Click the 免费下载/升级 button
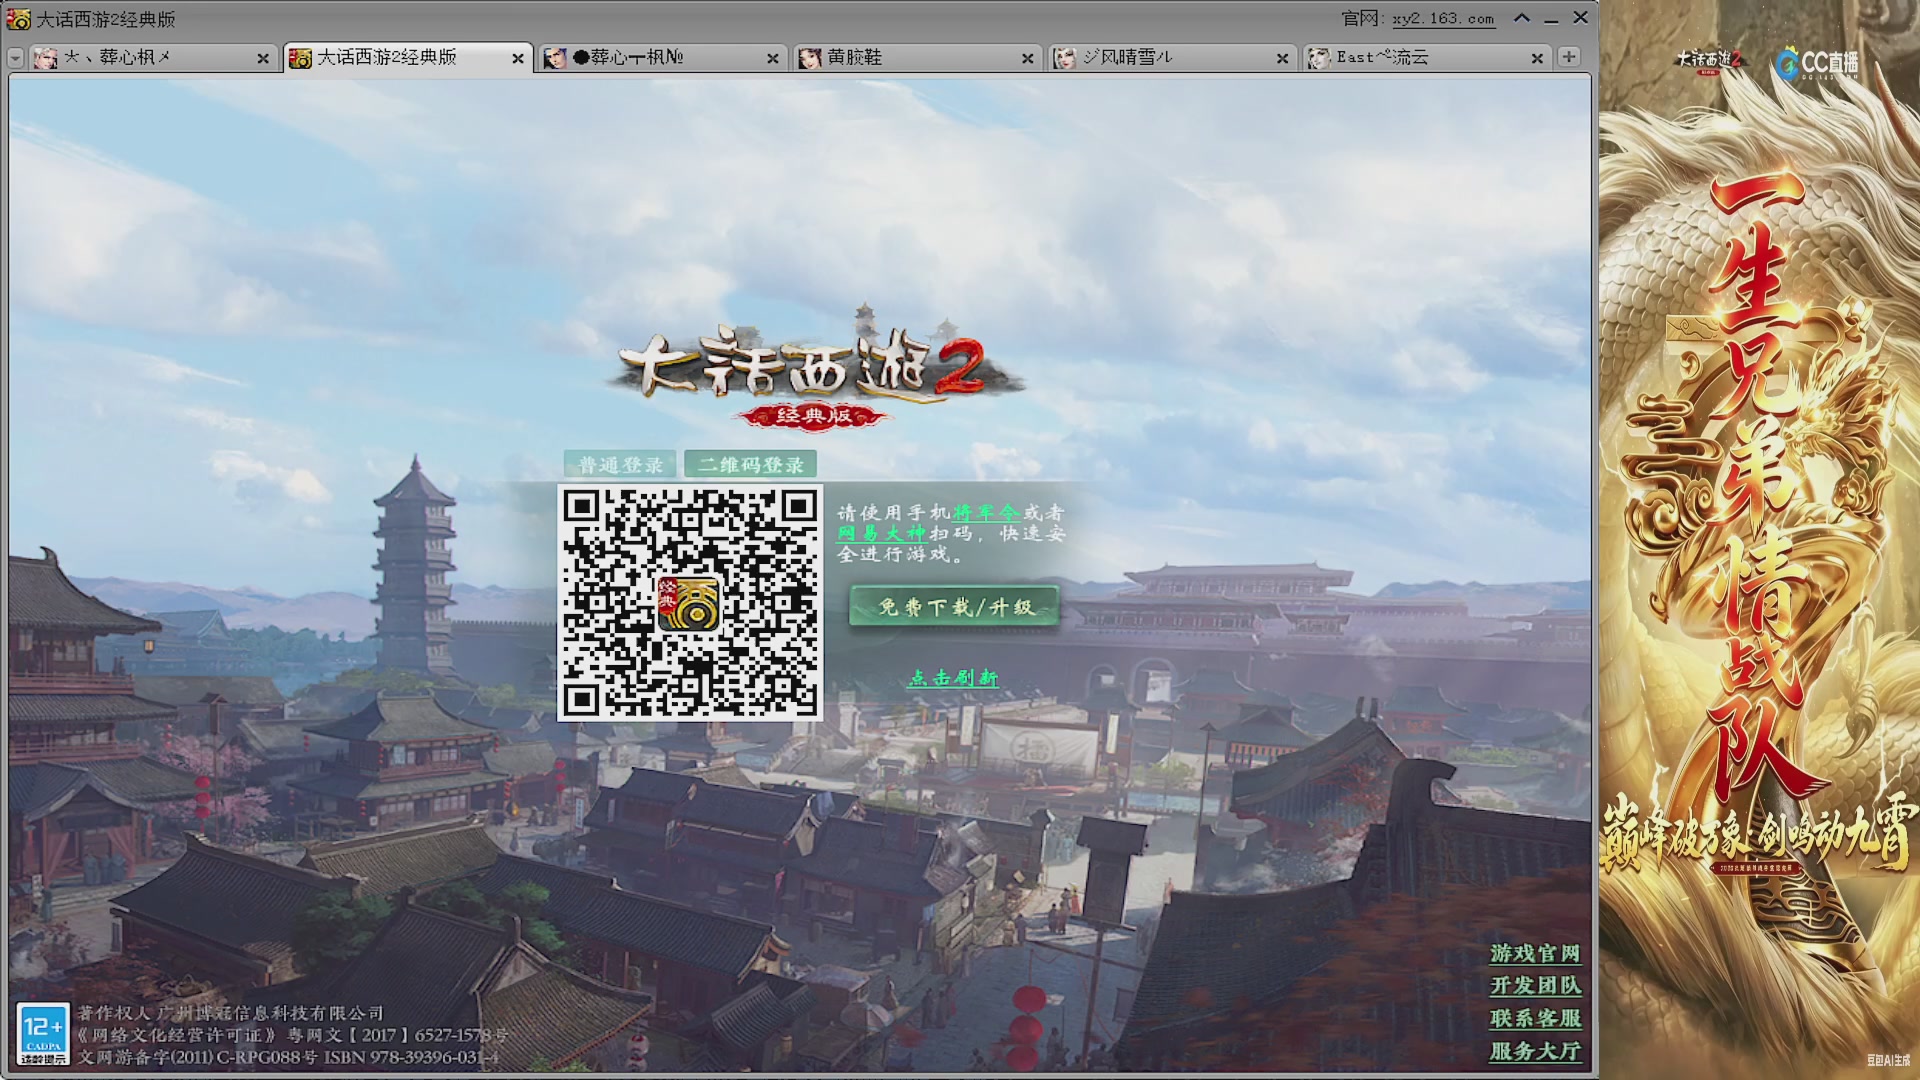This screenshot has width=1920, height=1080. 954,607
